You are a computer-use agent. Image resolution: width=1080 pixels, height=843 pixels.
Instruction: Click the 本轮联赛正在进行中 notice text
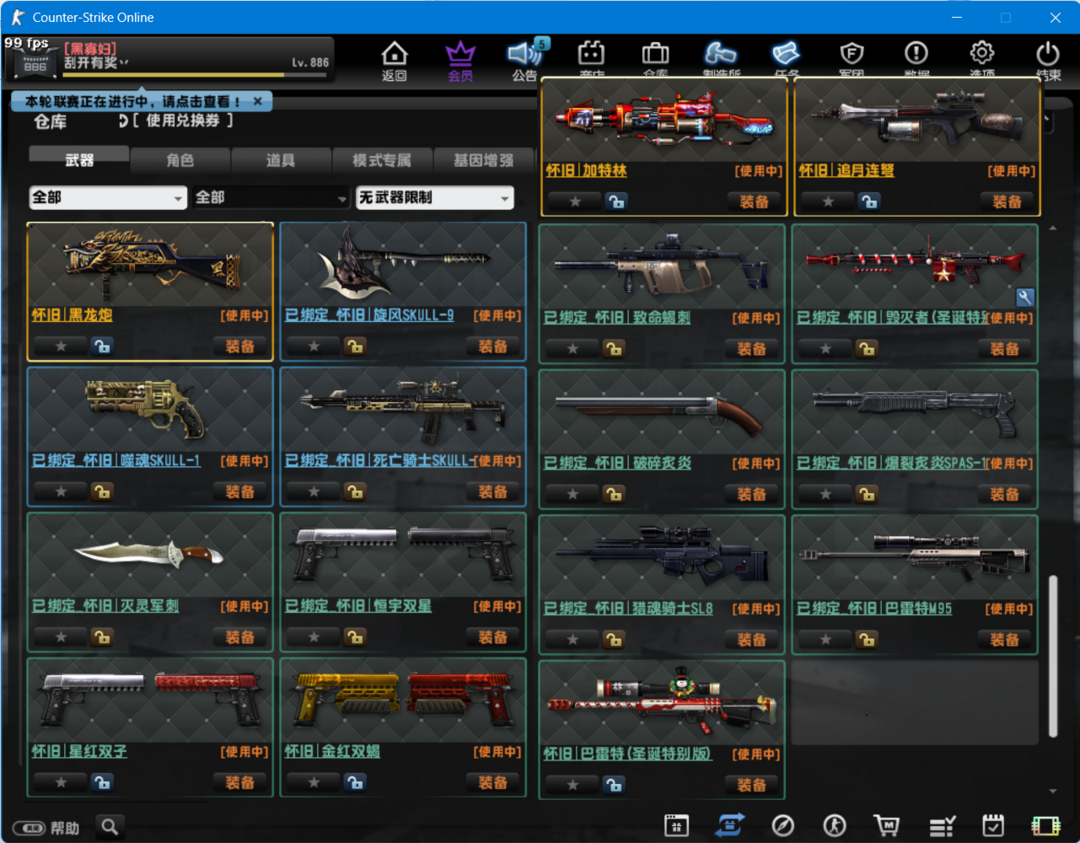(x=133, y=101)
